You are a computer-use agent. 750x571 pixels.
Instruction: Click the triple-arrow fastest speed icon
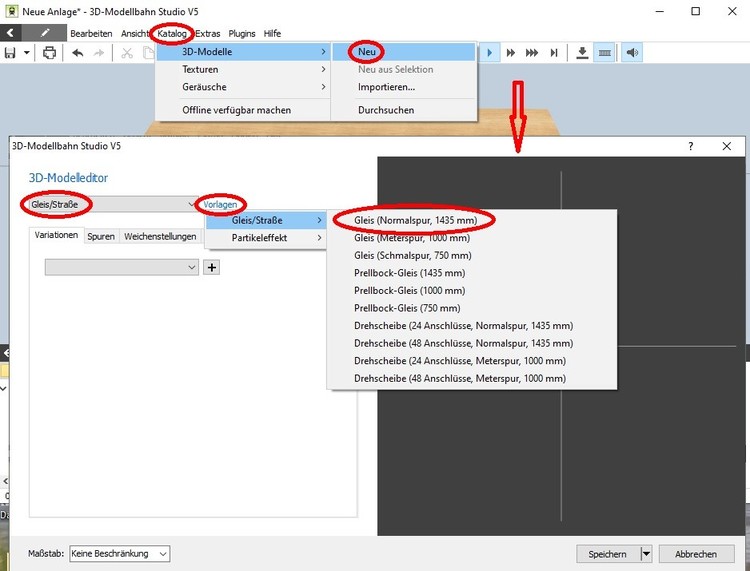(531, 53)
